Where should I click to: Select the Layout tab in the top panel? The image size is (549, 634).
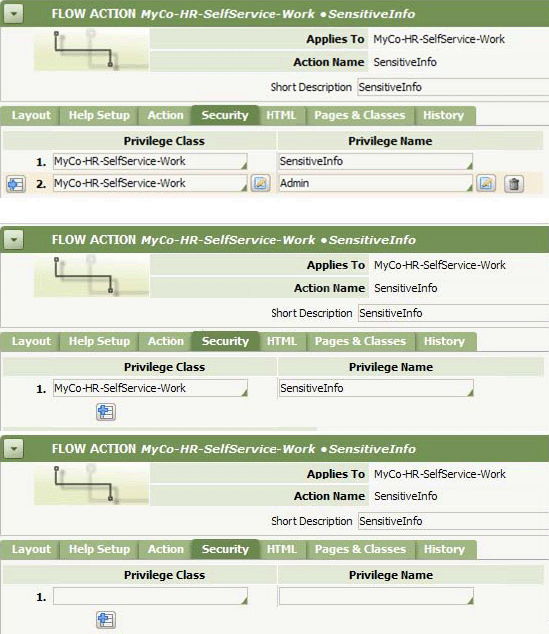click(31, 116)
